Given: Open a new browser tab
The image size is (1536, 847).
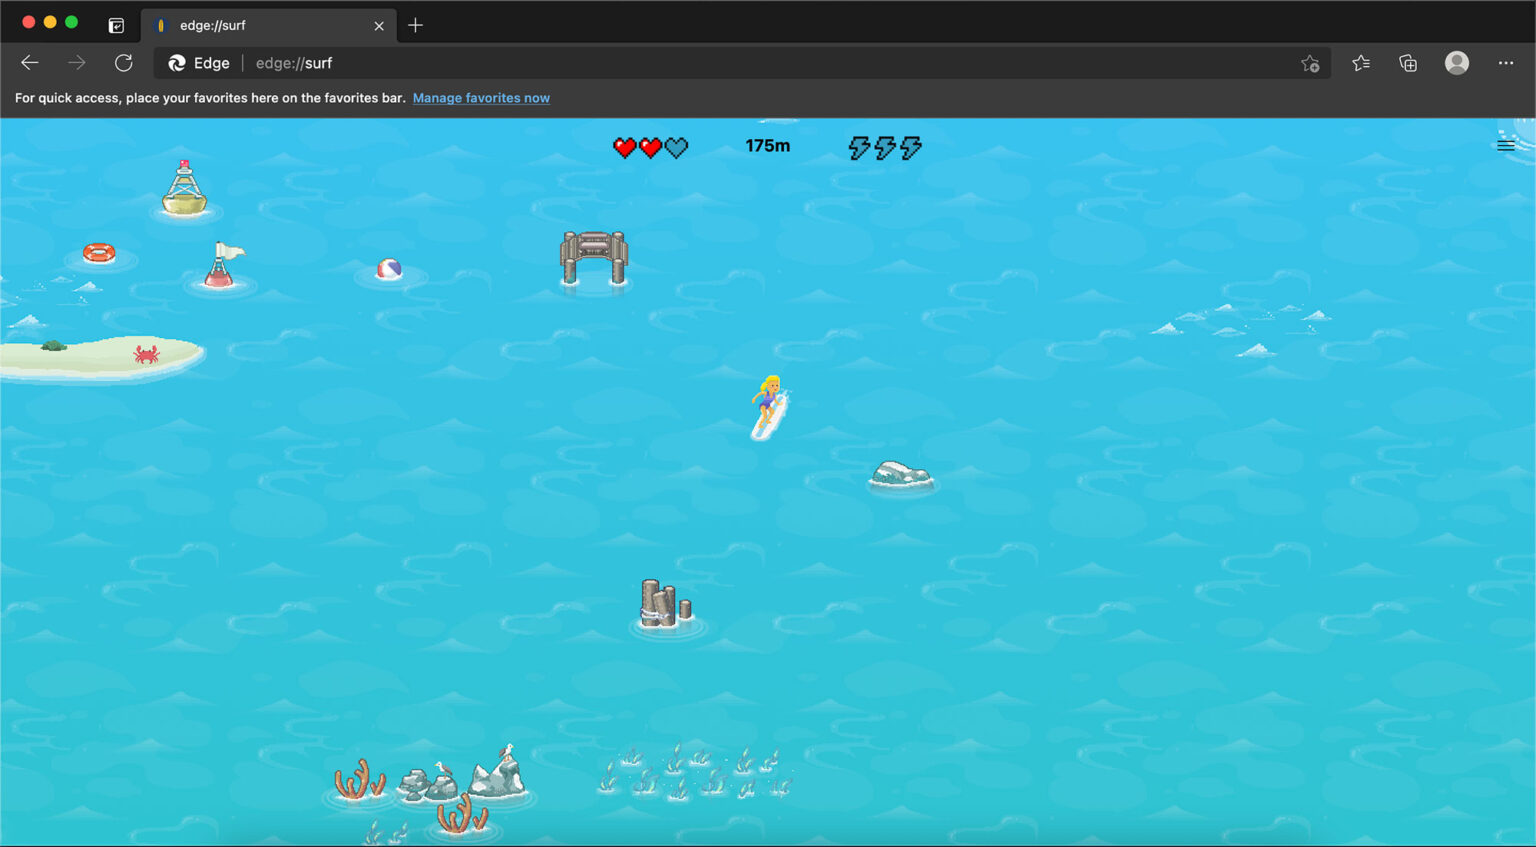Looking at the screenshot, I should coord(415,25).
